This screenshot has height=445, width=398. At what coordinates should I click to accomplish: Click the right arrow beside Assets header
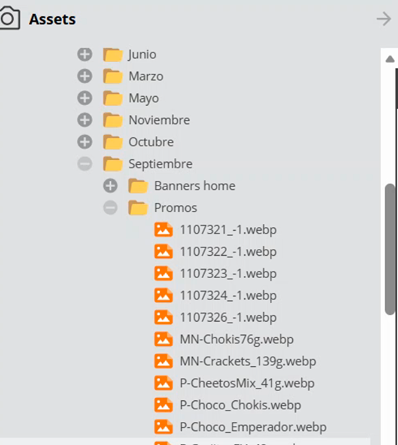pos(384,19)
